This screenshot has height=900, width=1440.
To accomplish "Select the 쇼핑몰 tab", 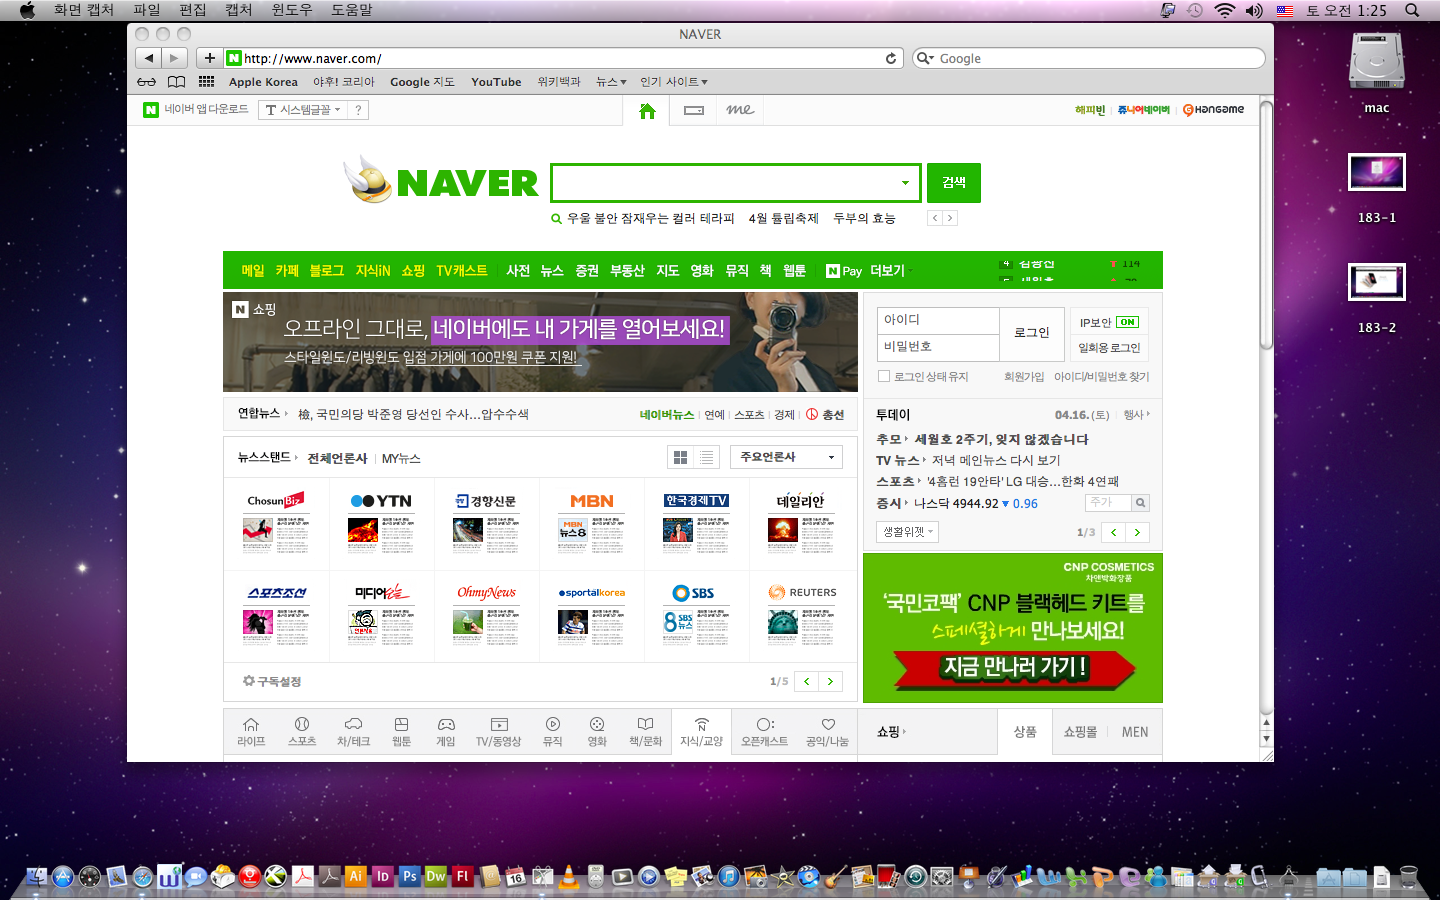I will [x=1080, y=732].
